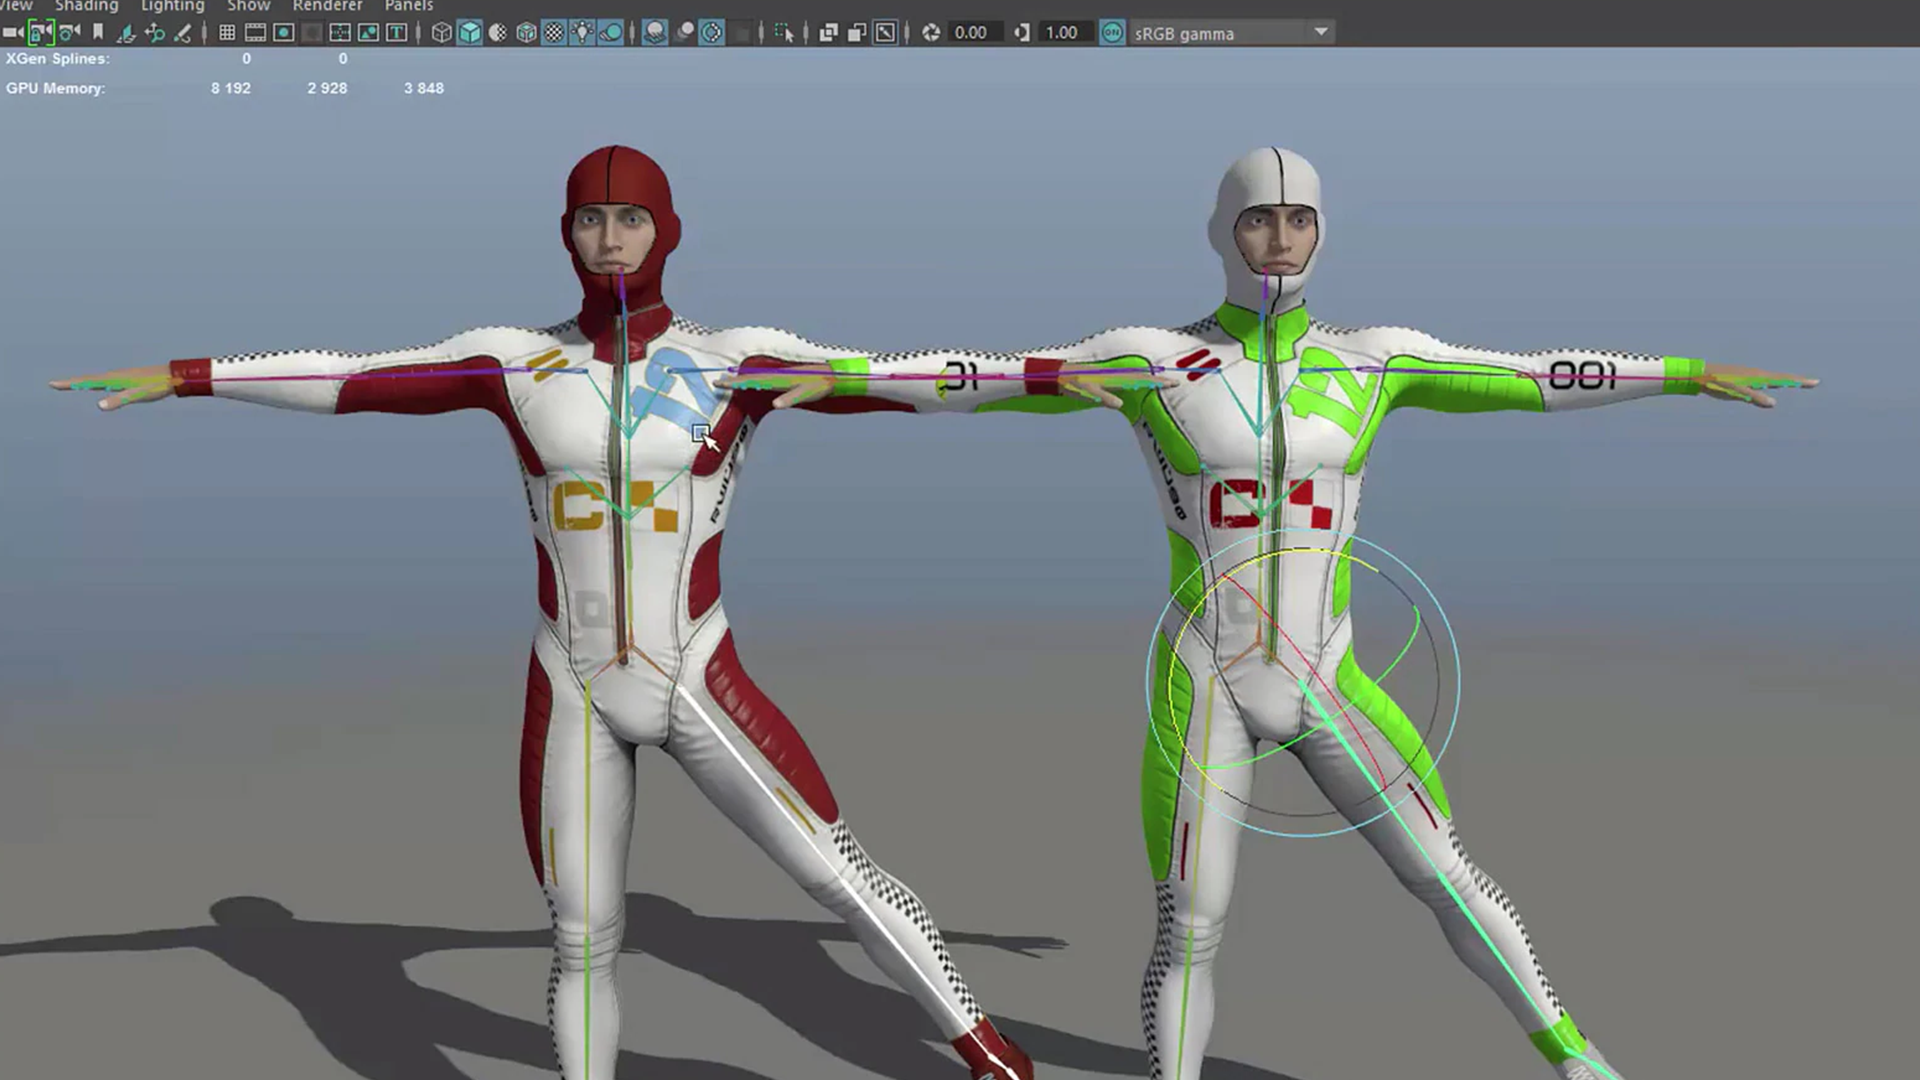Edit the exposure value field 0.00
This screenshot has height=1080, width=1920.
970,33
